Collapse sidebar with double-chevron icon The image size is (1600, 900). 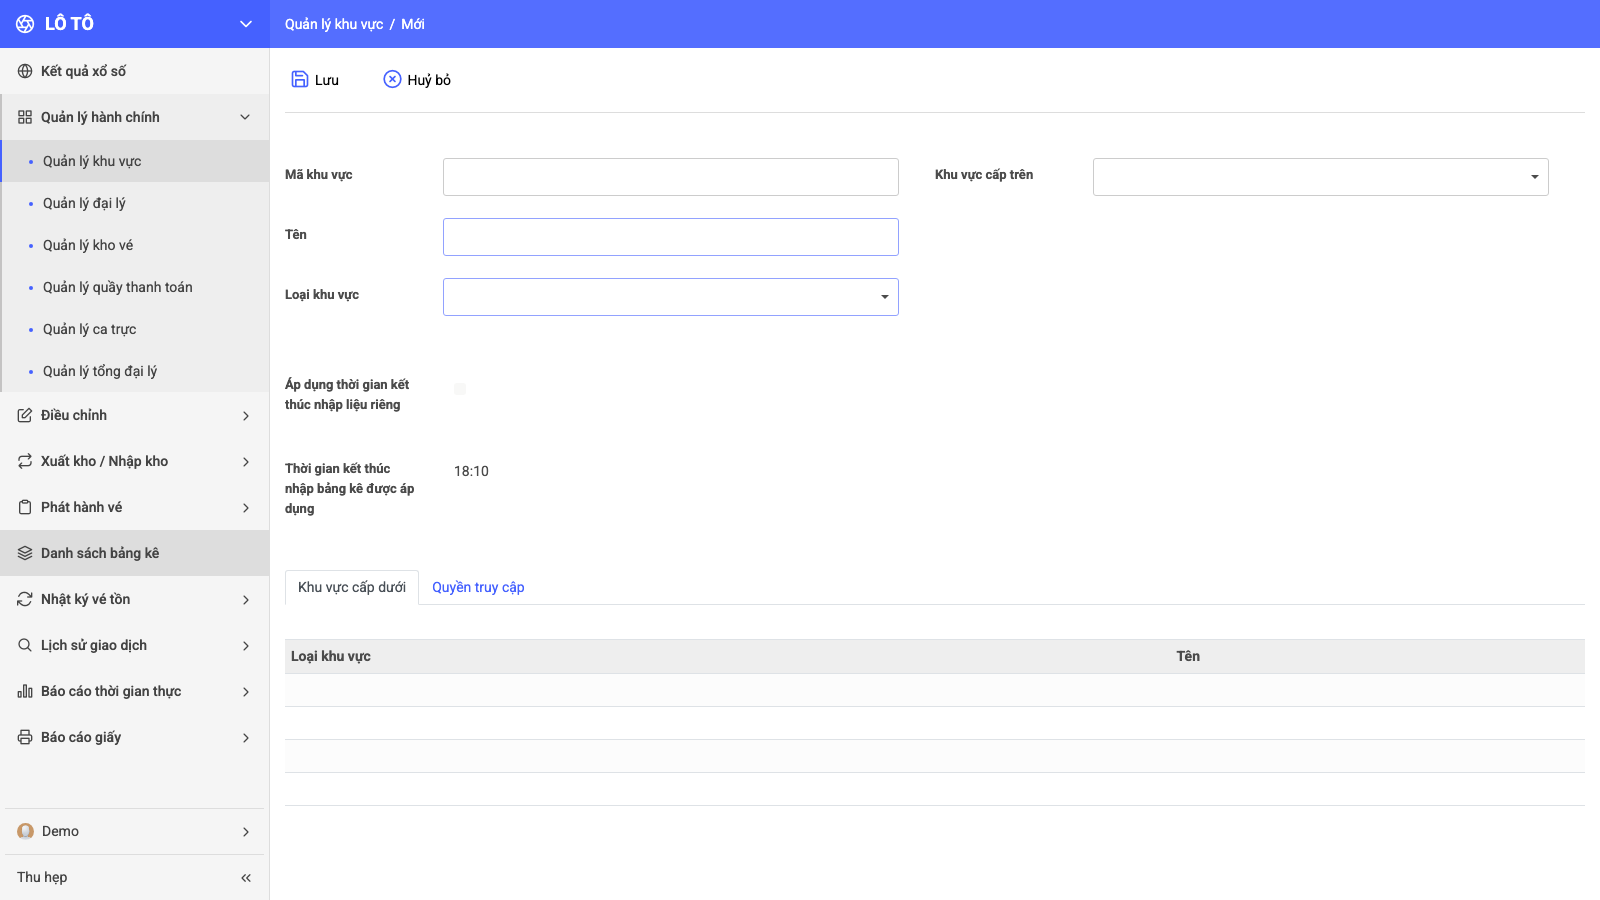[246, 877]
